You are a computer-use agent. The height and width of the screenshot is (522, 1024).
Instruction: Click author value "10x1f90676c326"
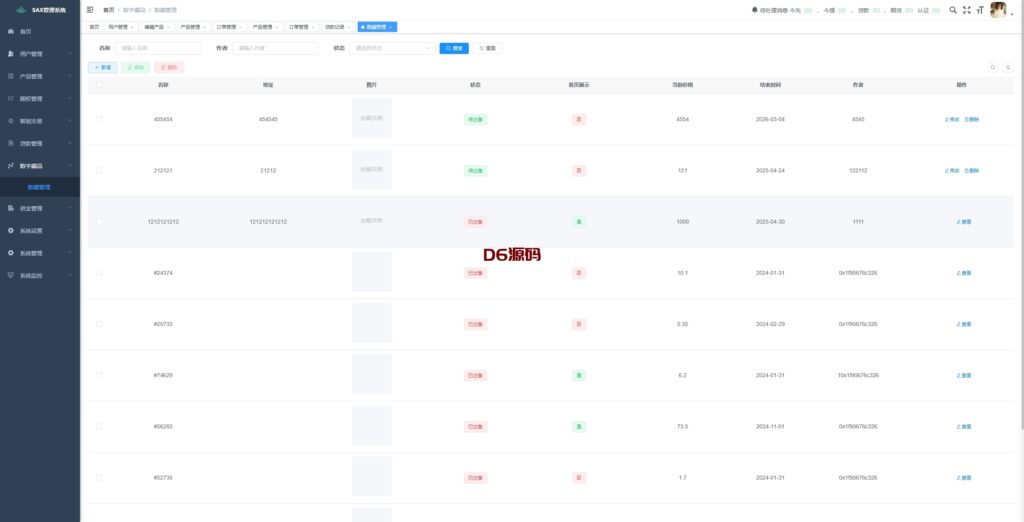857,376
